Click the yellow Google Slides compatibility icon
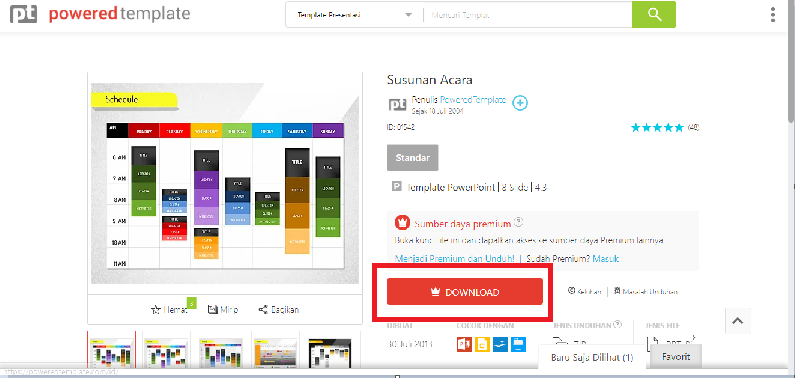Image resolution: width=795 pixels, height=378 pixels. click(x=483, y=345)
